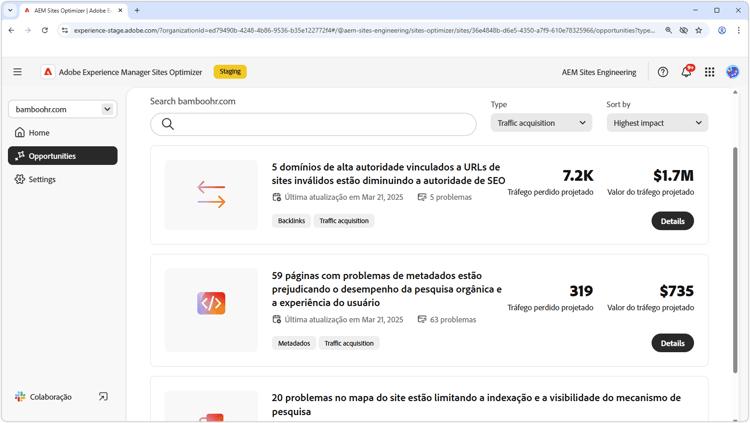Open Colaboração in external window arrow
750x423 pixels.
tap(103, 397)
